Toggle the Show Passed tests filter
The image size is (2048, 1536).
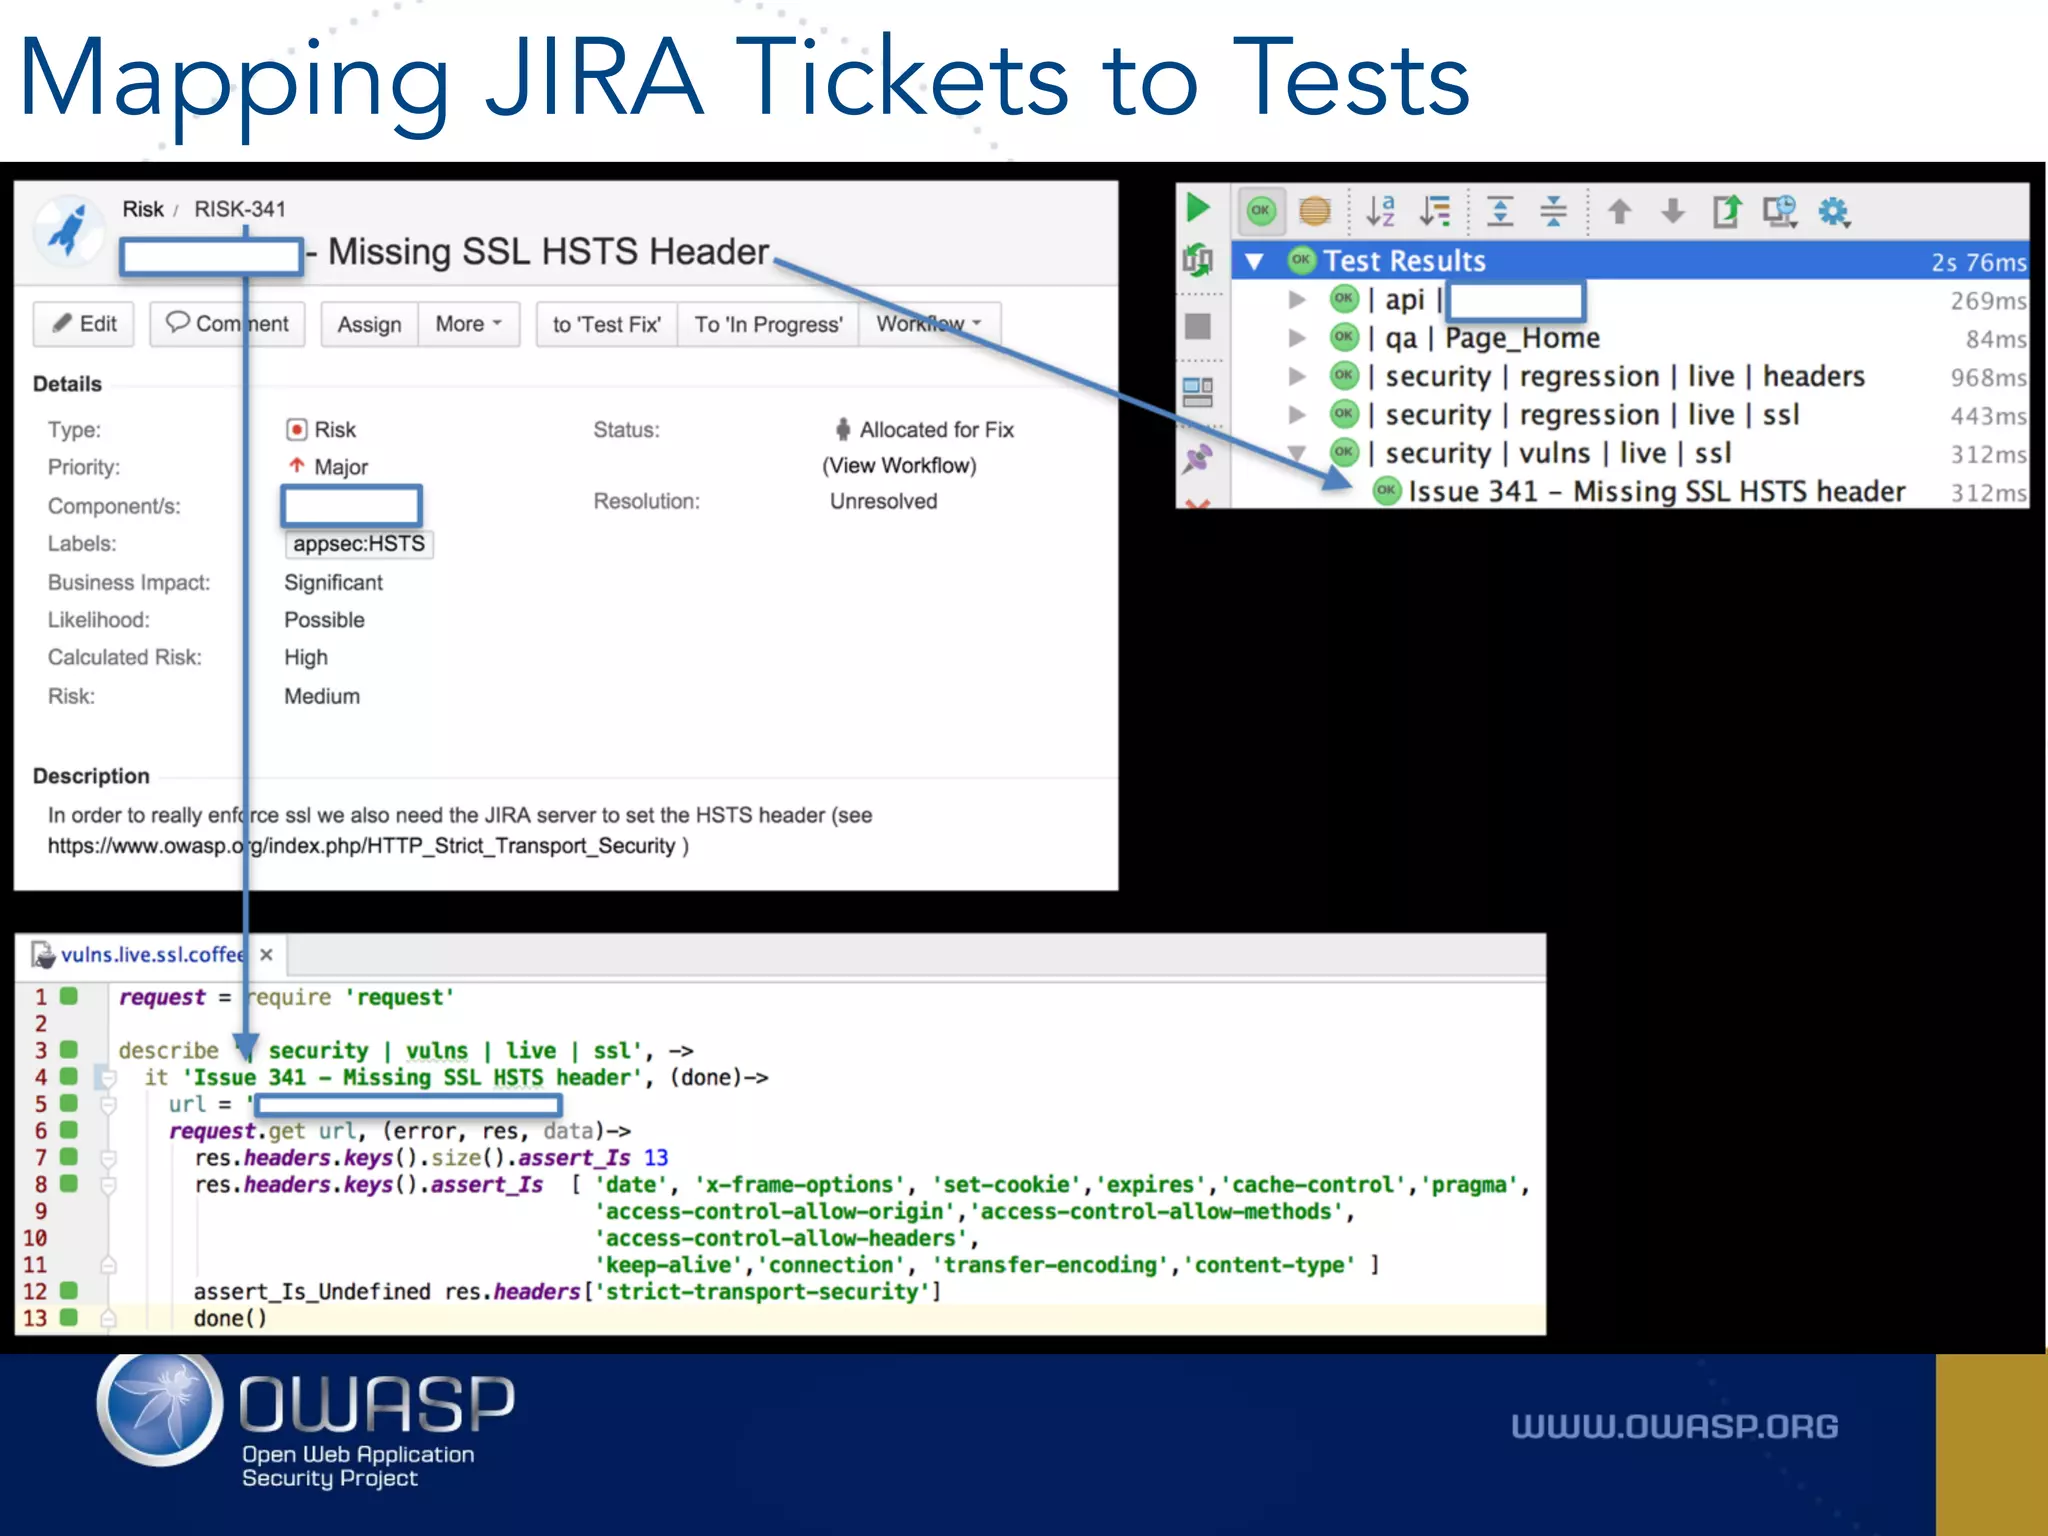[1261, 211]
